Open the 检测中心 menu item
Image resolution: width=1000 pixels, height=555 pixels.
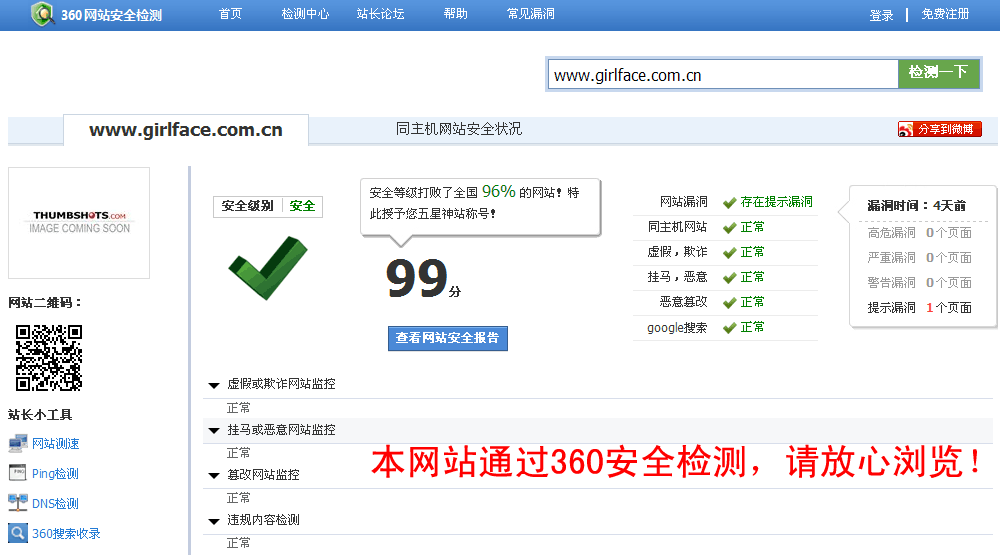click(305, 15)
